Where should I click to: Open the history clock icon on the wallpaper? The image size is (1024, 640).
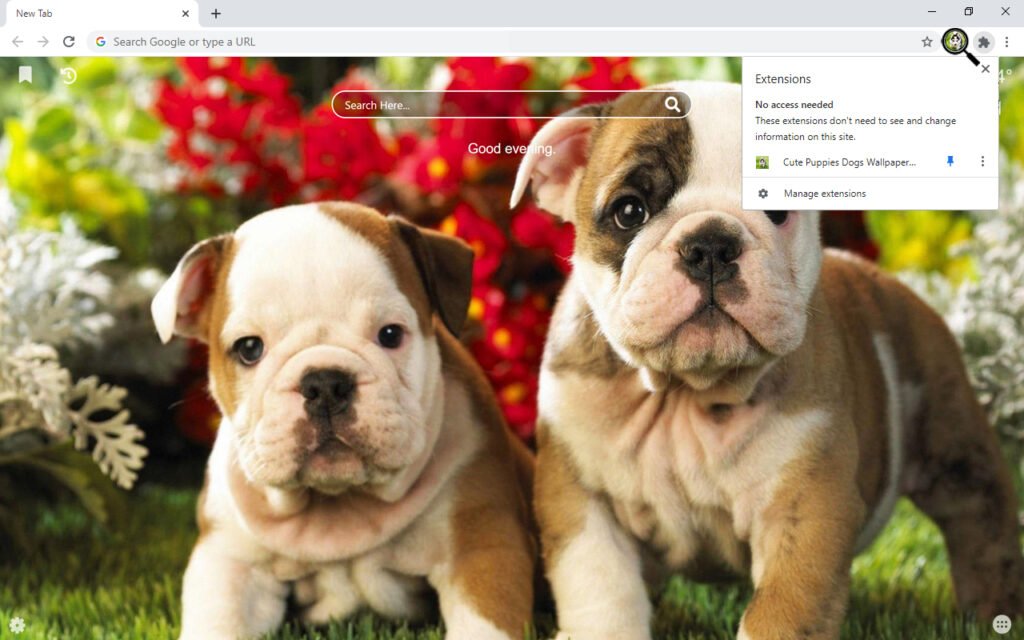click(x=66, y=74)
